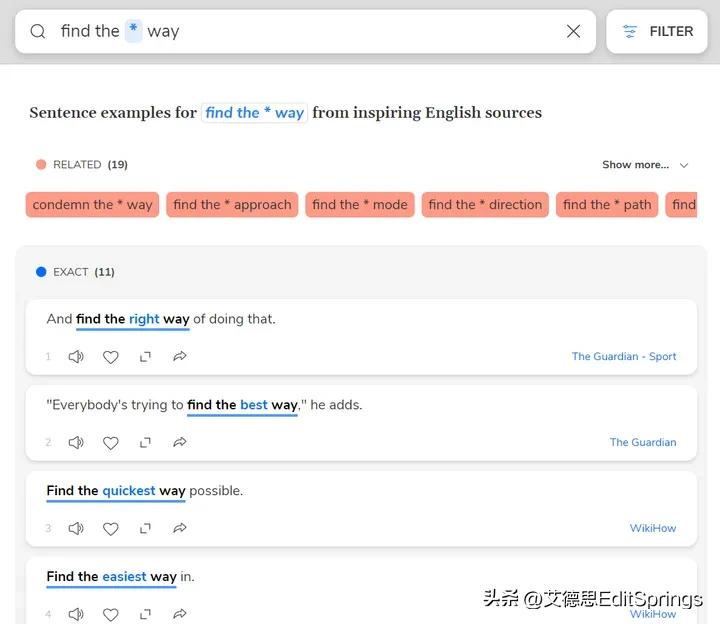
Task: Clear the search query with the X
Action: (x=573, y=31)
